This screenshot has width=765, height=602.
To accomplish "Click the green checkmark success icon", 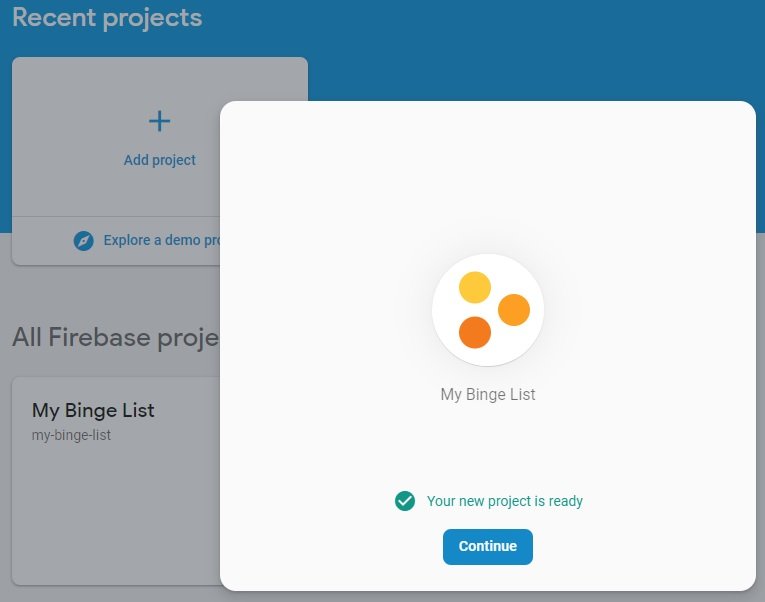I will (x=405, y=501).
